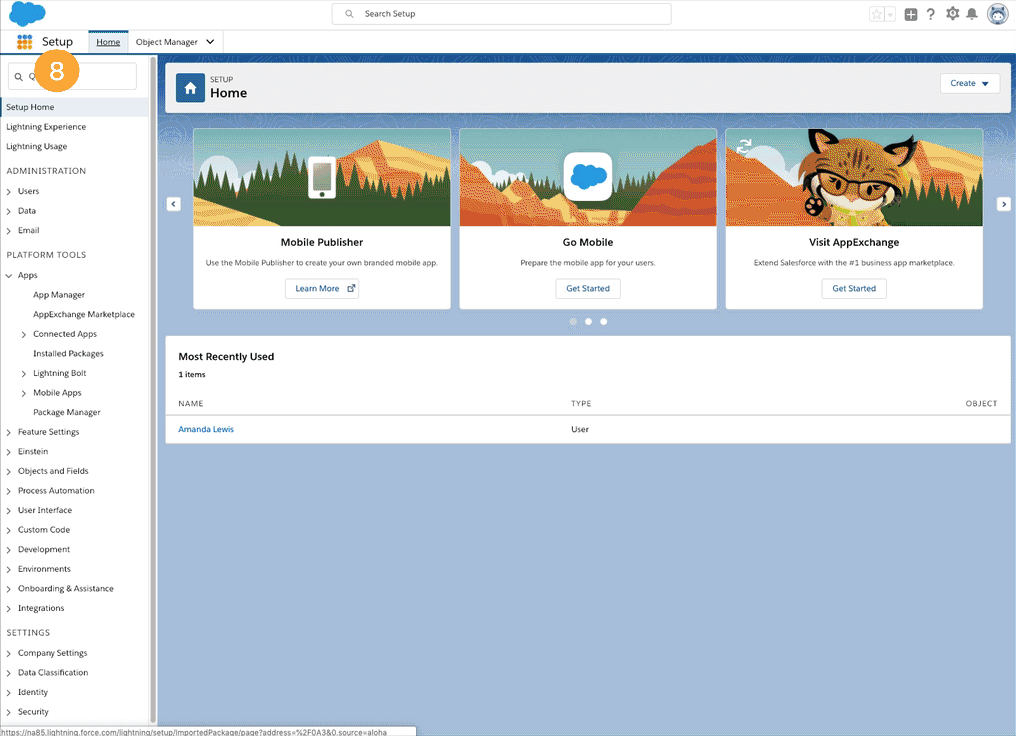The height and width of the screenshot is (736, 1016).
Task: Click the Quick Find magnifier icon
Action: pyautogui.click(x=19, y=77)
